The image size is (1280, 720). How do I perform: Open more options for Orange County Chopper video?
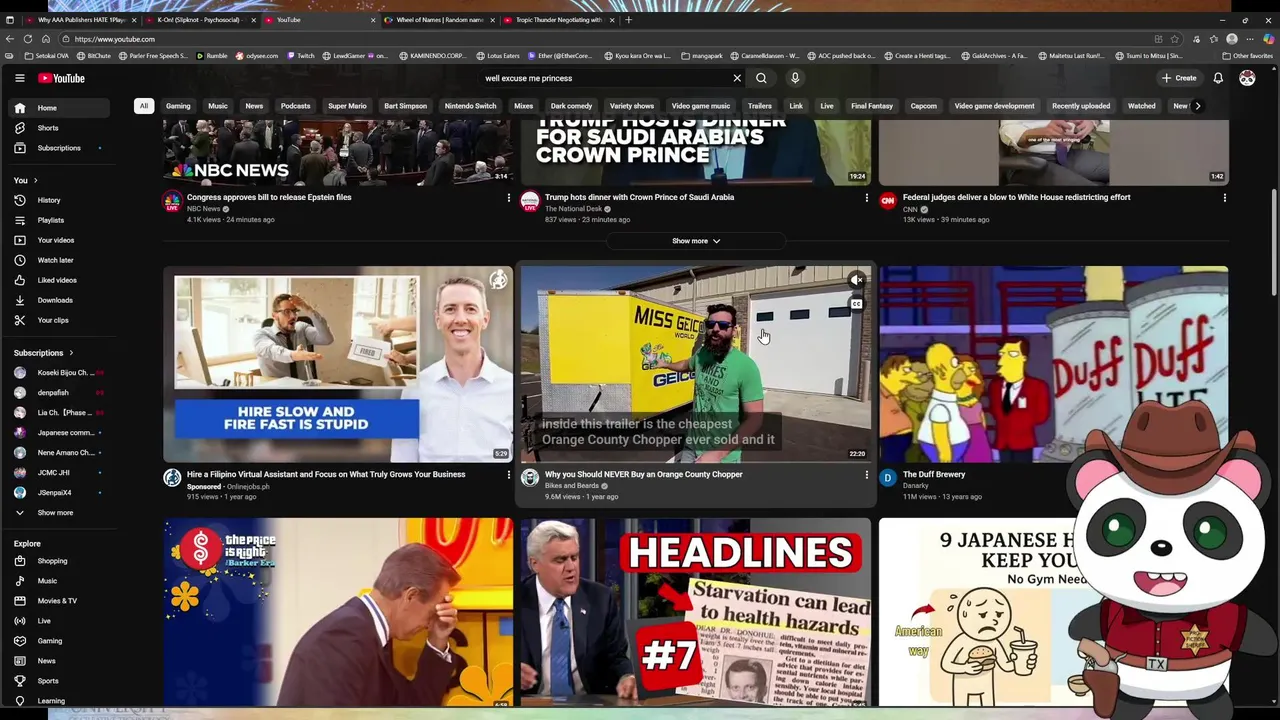[866, 475]
